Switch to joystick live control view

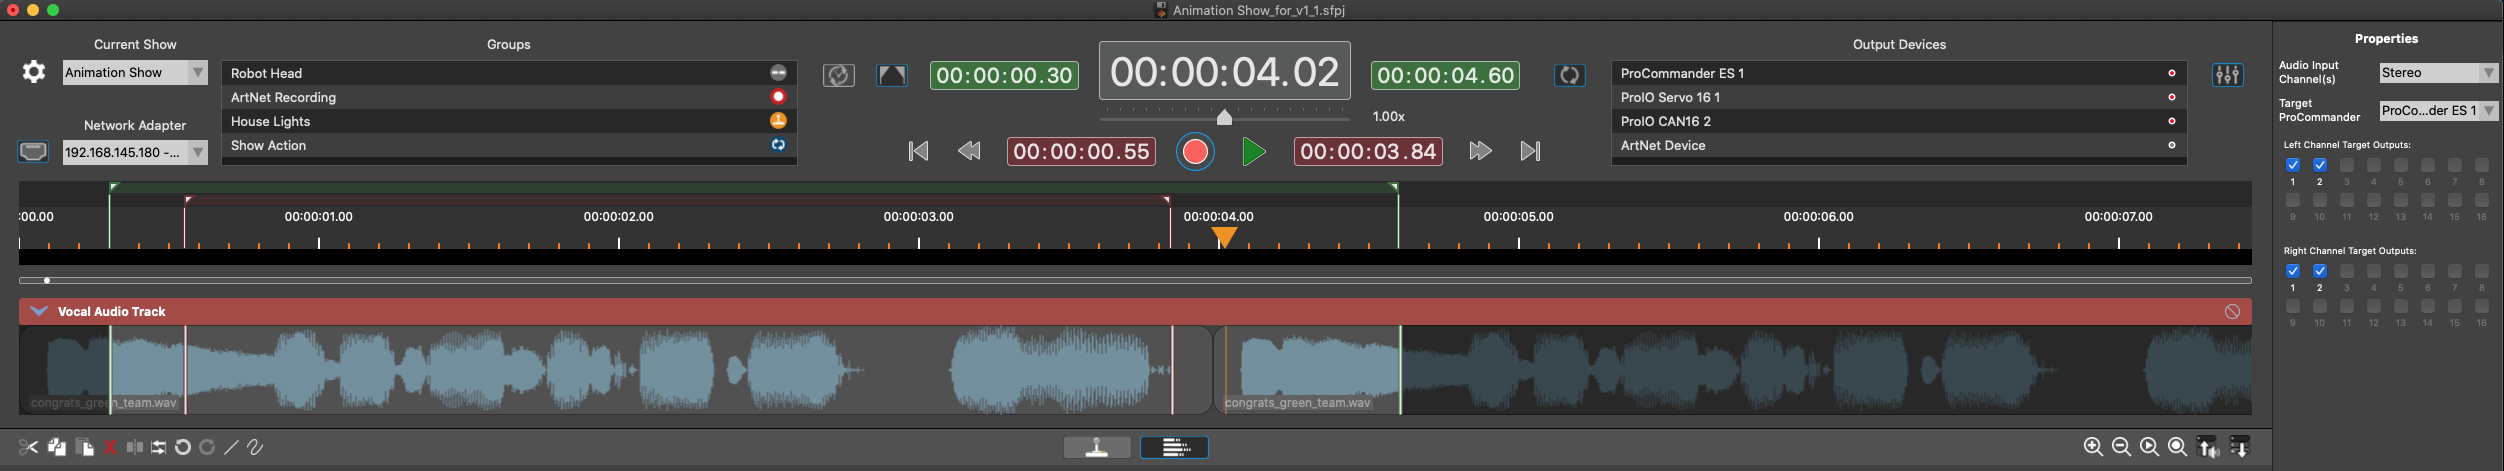tap(1097, 447)
